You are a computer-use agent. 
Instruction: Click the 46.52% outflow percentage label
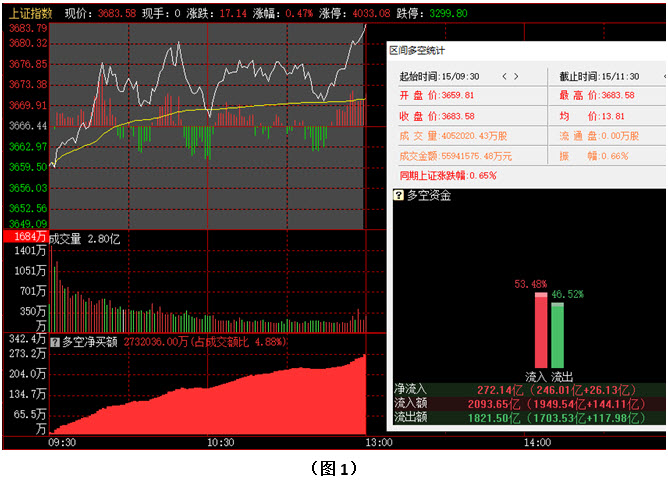click(567, 294)
